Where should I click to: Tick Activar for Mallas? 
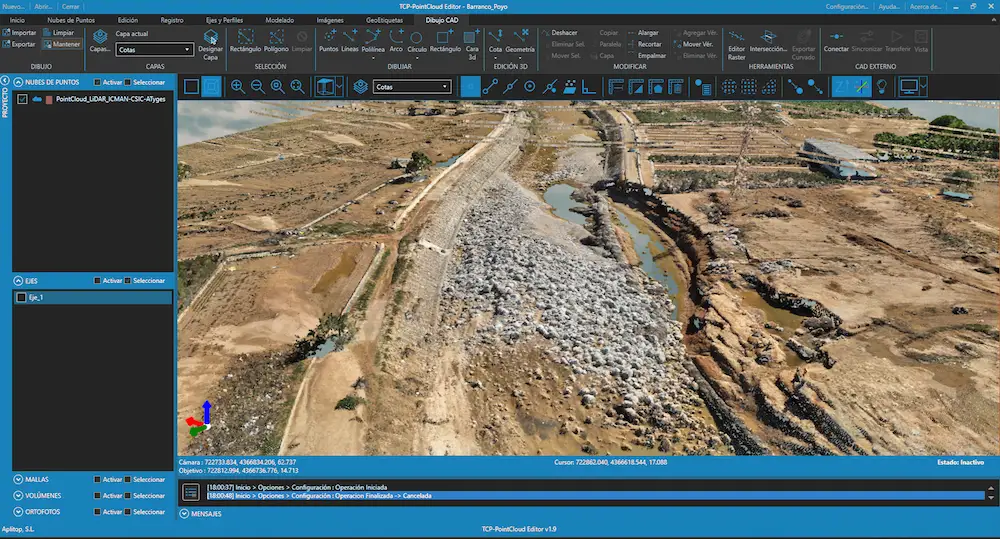click(98, 480)
